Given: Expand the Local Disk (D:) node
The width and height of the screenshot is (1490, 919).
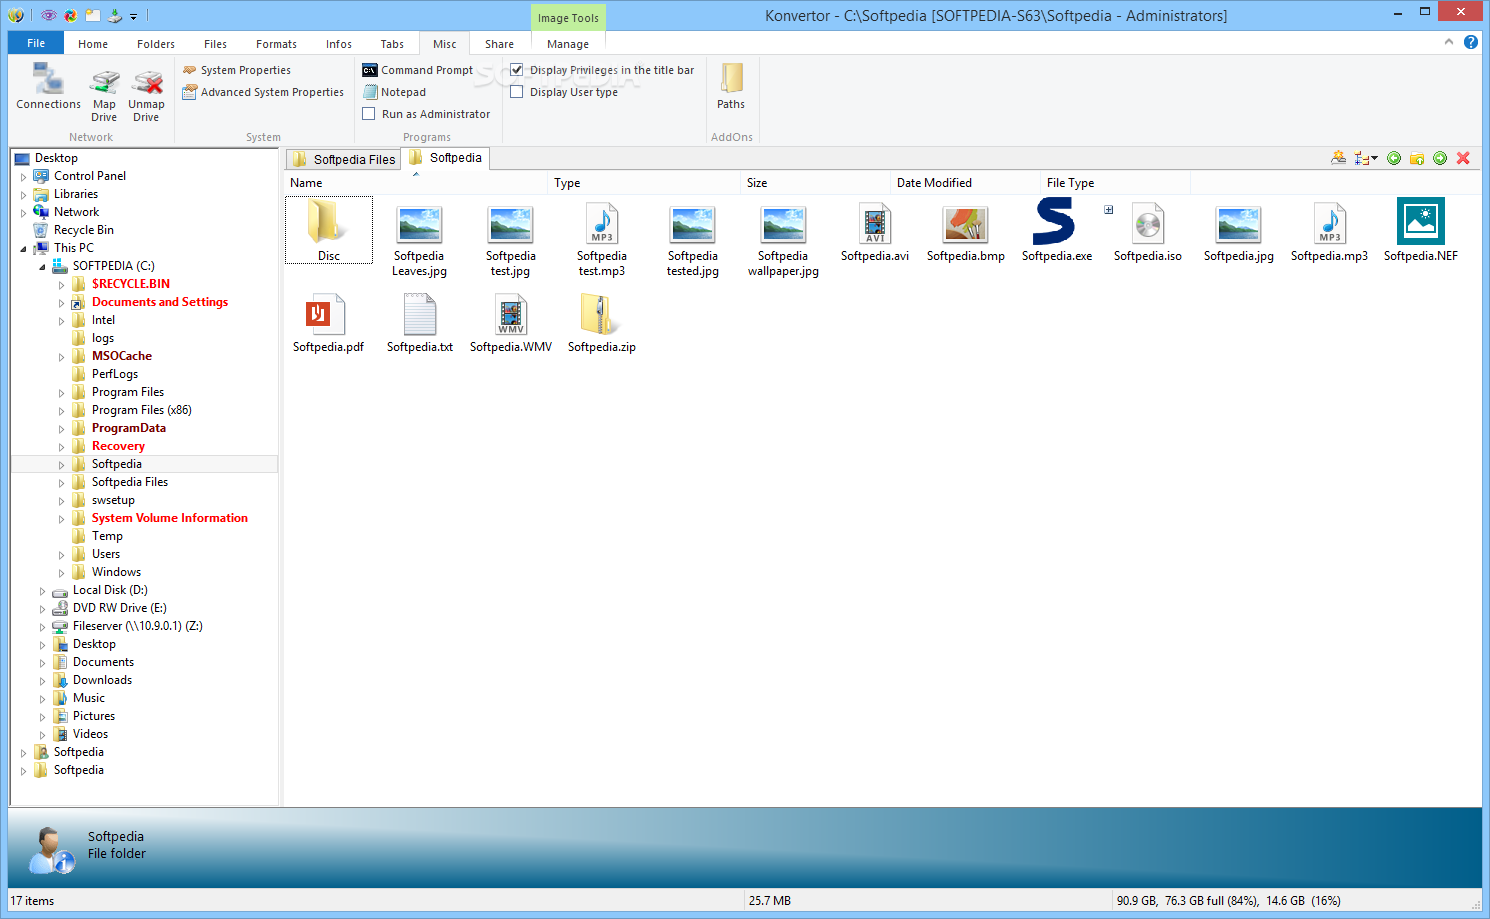Looking at the screenshot, I should click(43, 591).
